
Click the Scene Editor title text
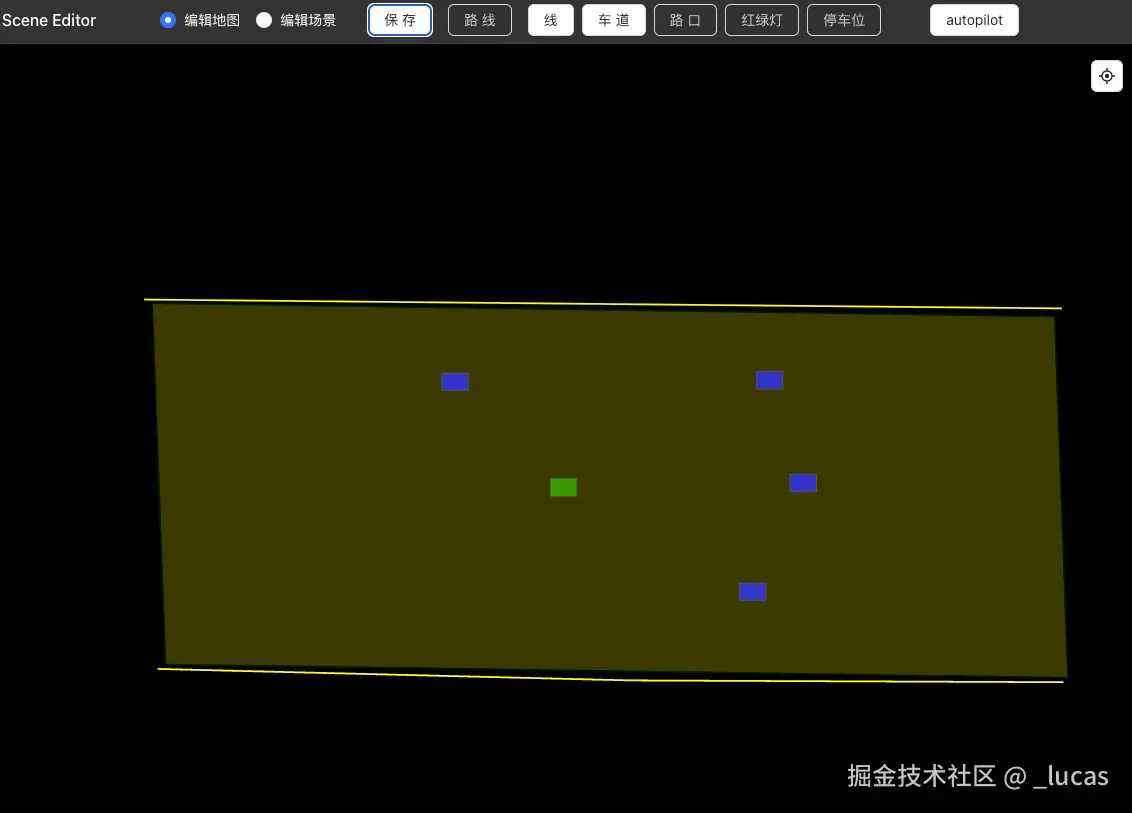tap(49, 19)
